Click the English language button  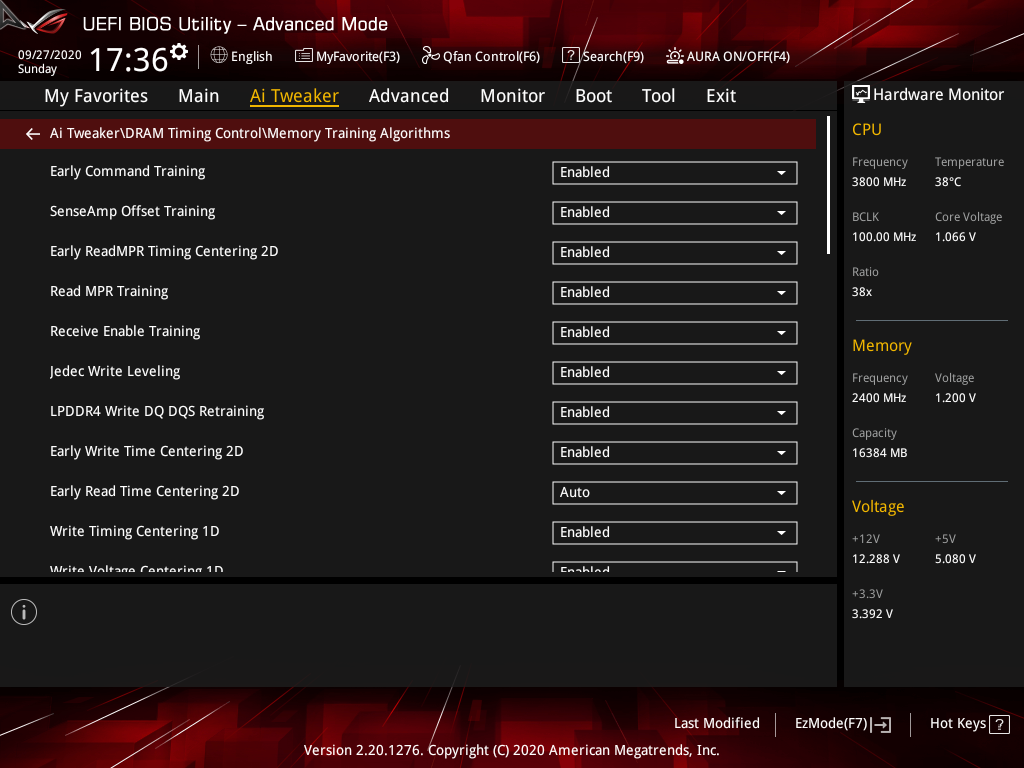point(242,56)
